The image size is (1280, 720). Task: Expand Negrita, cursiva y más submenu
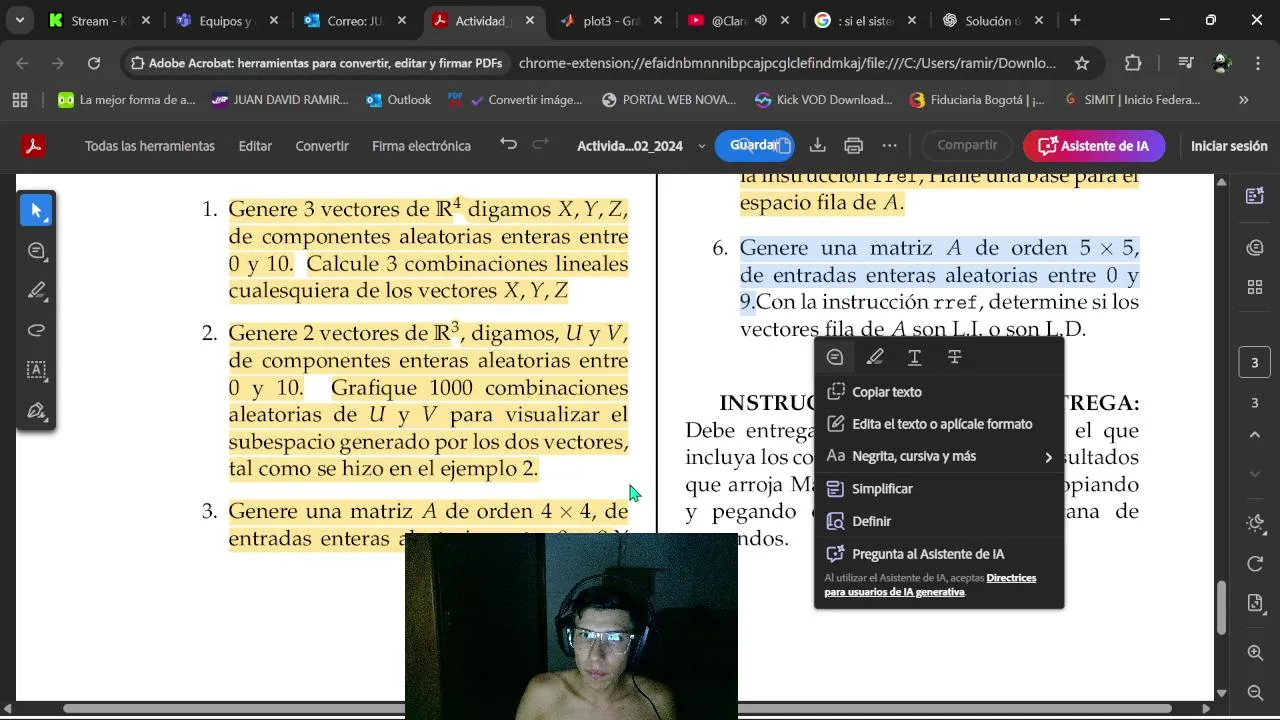click(x=1048, y=457)
